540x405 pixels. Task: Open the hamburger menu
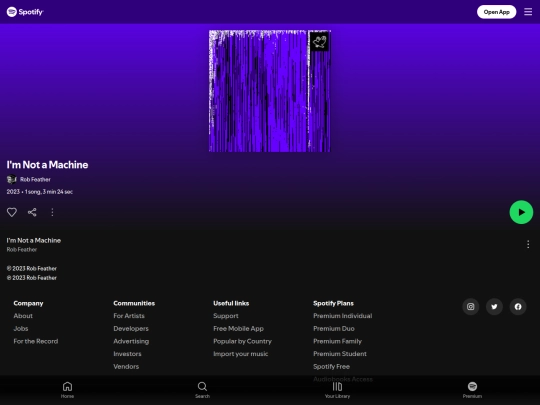click(x=528, y=12)
